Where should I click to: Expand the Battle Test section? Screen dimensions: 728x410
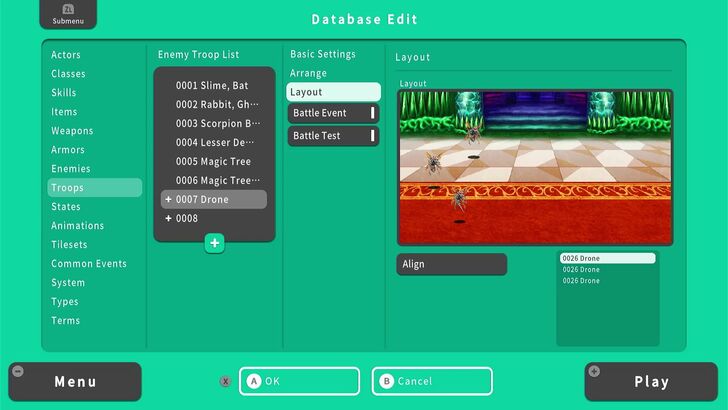(333, 136)
